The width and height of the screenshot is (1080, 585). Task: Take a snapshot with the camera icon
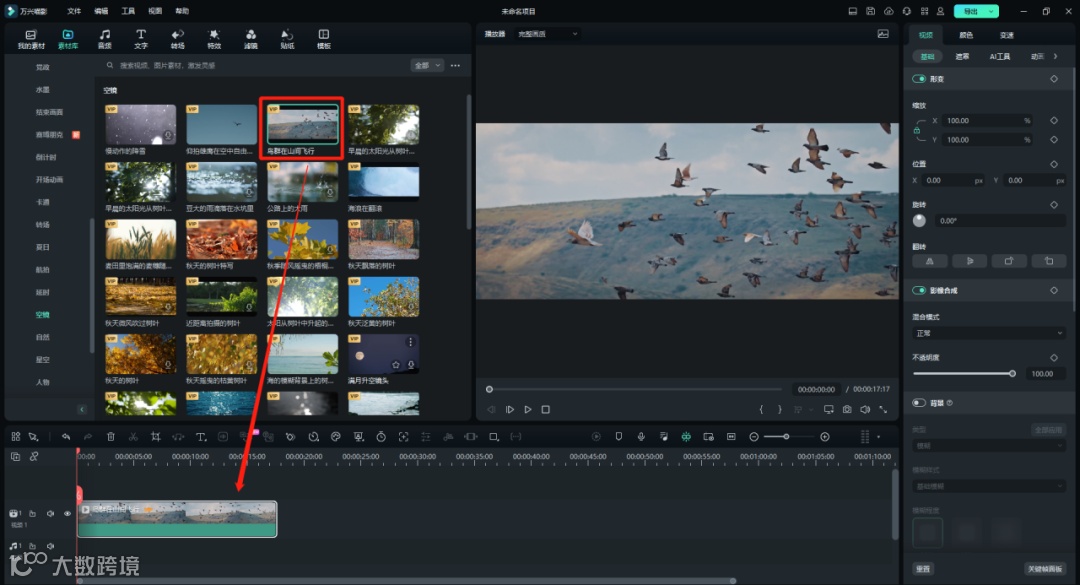[847, 409]
